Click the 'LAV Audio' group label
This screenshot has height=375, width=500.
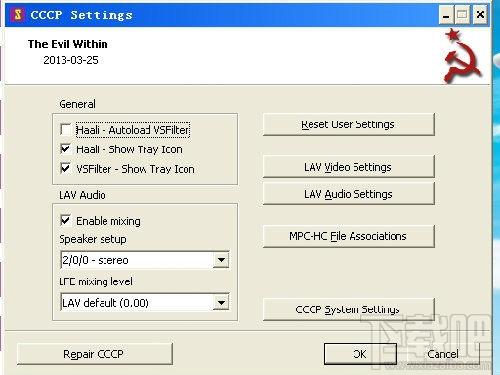click(x=82, y=195)
